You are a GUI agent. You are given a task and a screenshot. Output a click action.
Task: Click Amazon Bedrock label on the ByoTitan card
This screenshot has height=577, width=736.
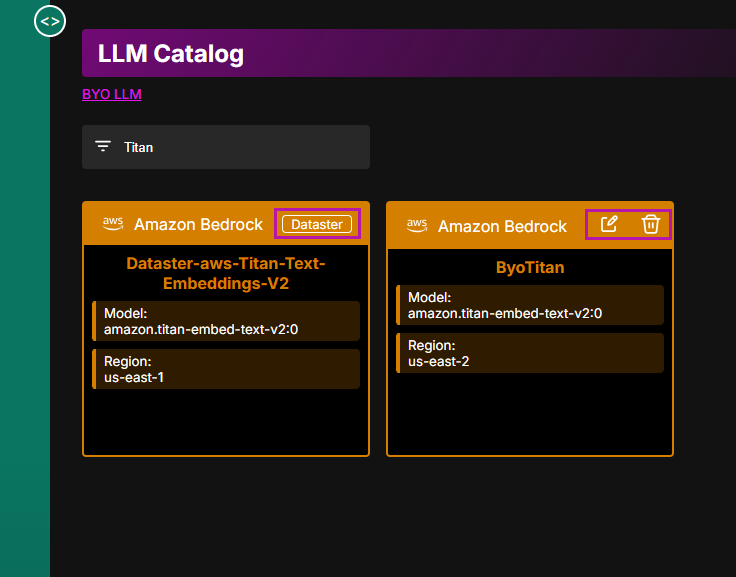(502, 226)
